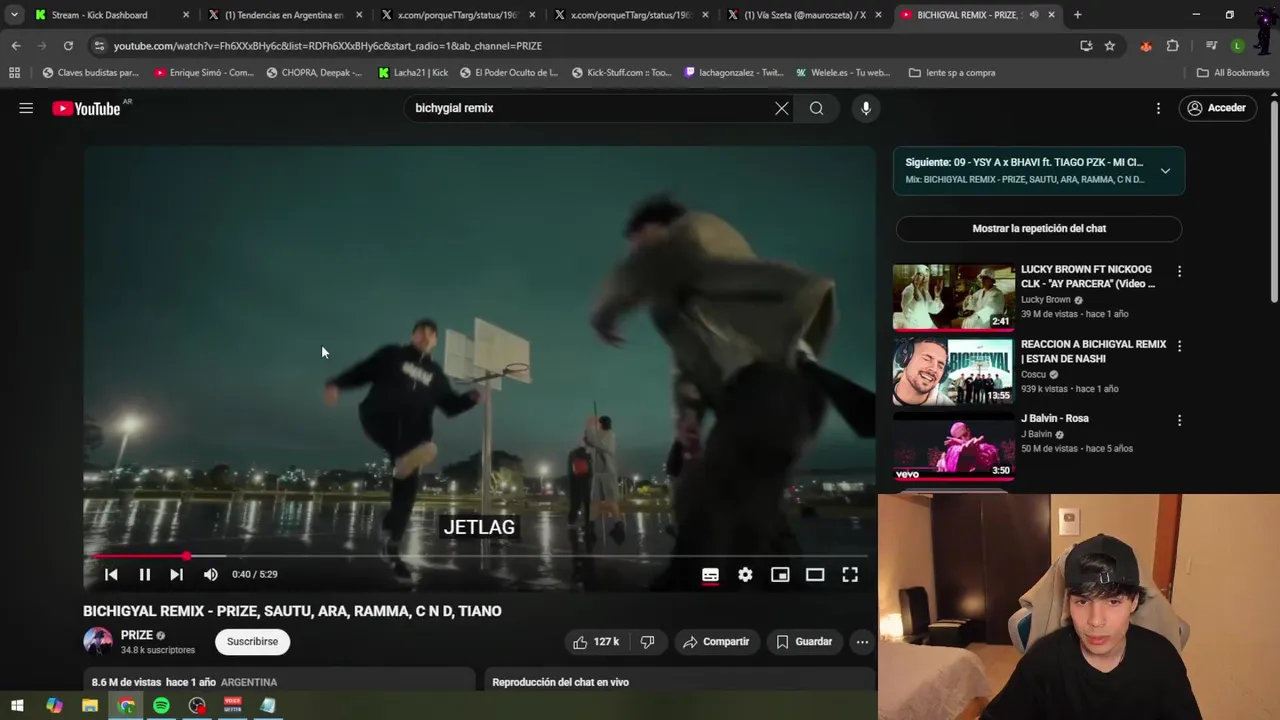The image size is (1280, 720).
Task: Open the browser extensions puzzle icon
Action: tap(1173, 46)
